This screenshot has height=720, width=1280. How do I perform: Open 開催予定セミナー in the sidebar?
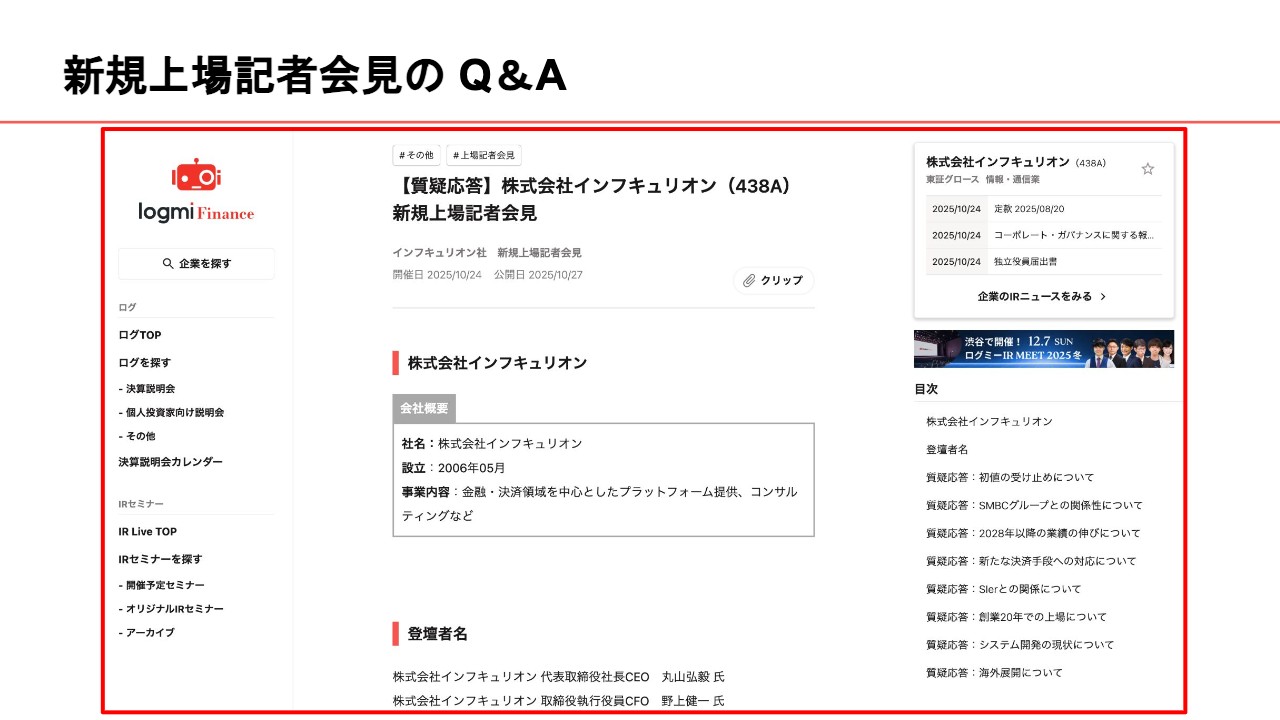coord(161,585)
